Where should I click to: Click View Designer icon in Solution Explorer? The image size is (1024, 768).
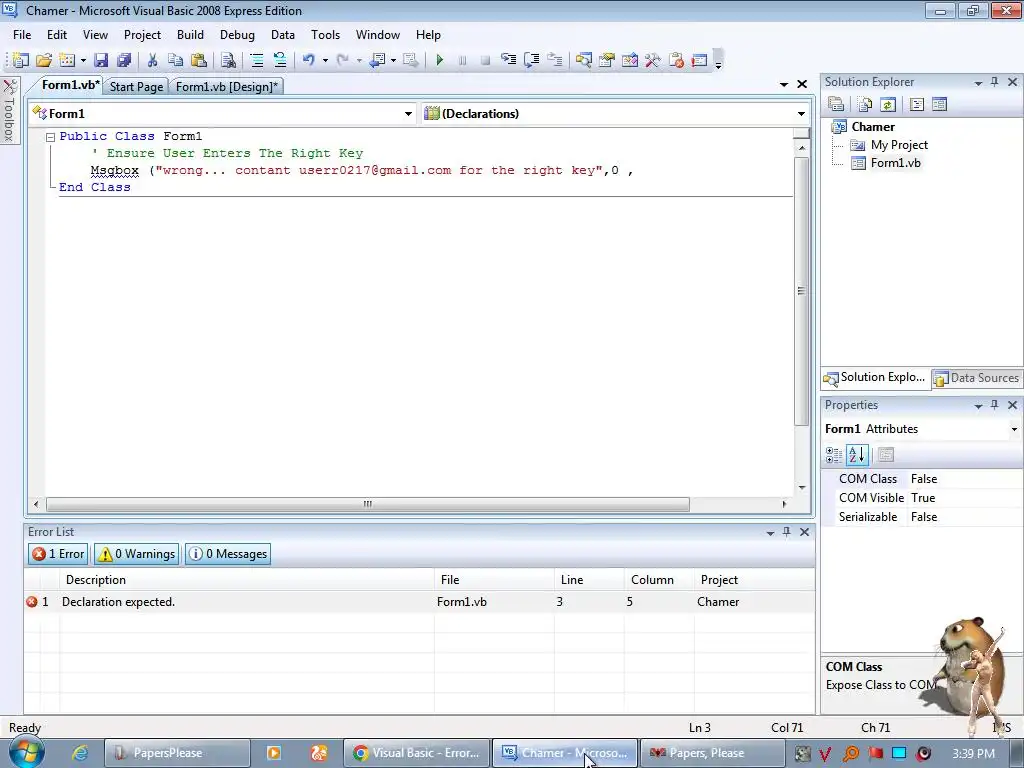click(940, 104)
